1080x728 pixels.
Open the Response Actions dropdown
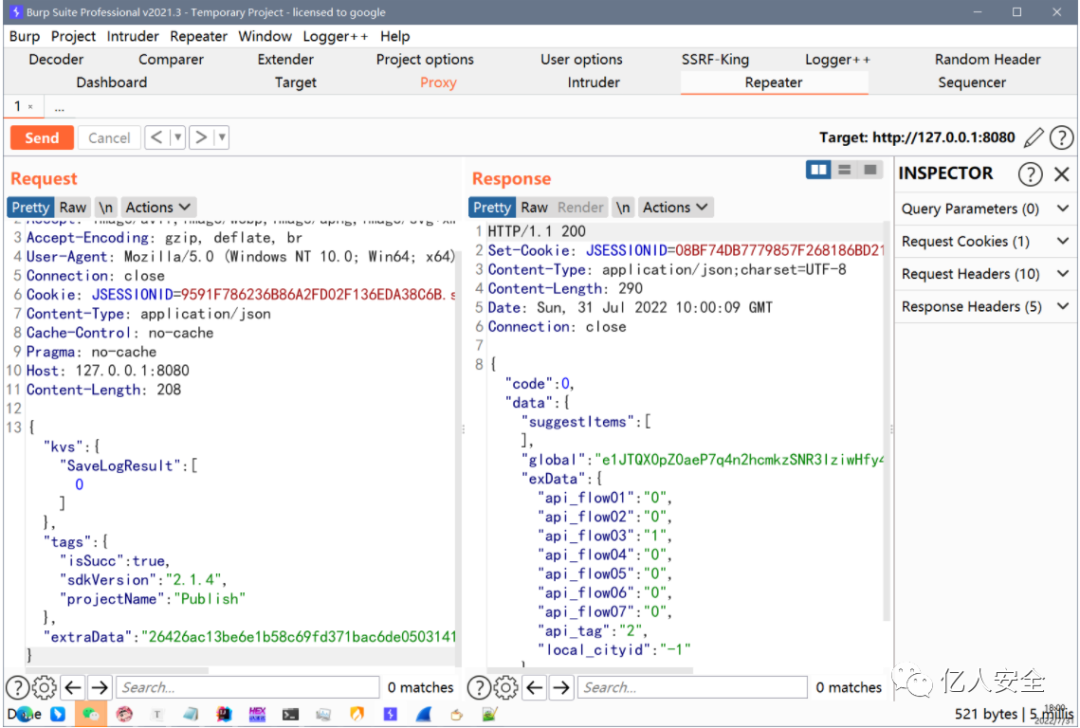[x=675, y=207]
